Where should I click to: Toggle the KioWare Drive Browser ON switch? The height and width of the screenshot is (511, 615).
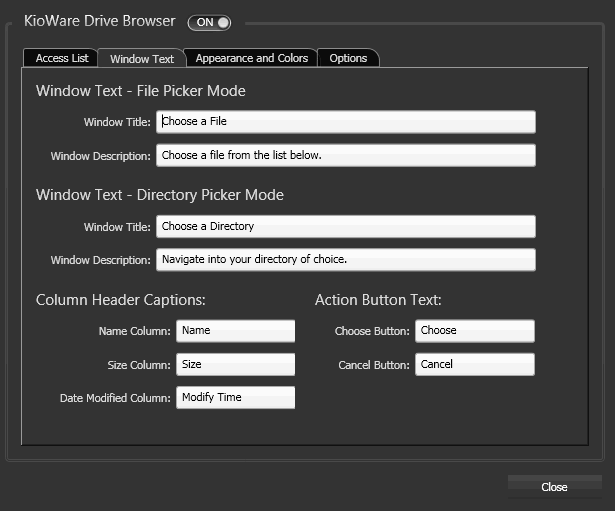coord(209,22)
